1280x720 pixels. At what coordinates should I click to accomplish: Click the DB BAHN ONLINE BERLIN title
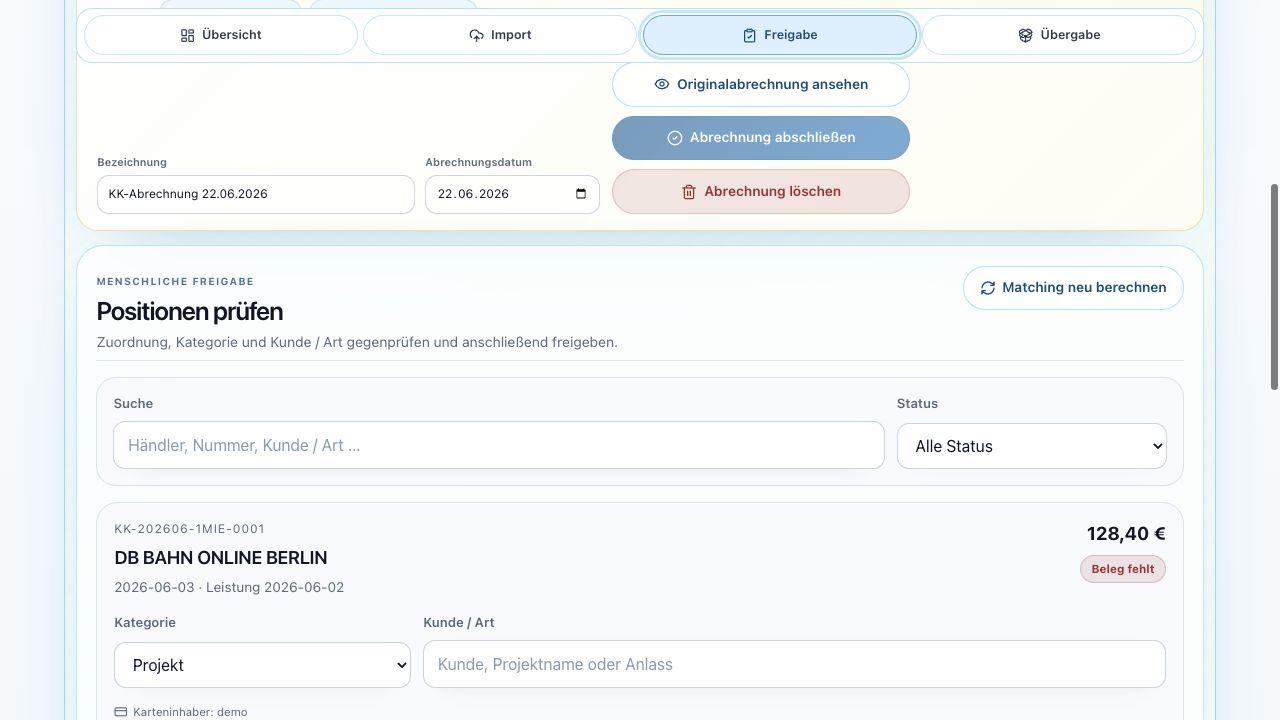click(x=221, y=558)
